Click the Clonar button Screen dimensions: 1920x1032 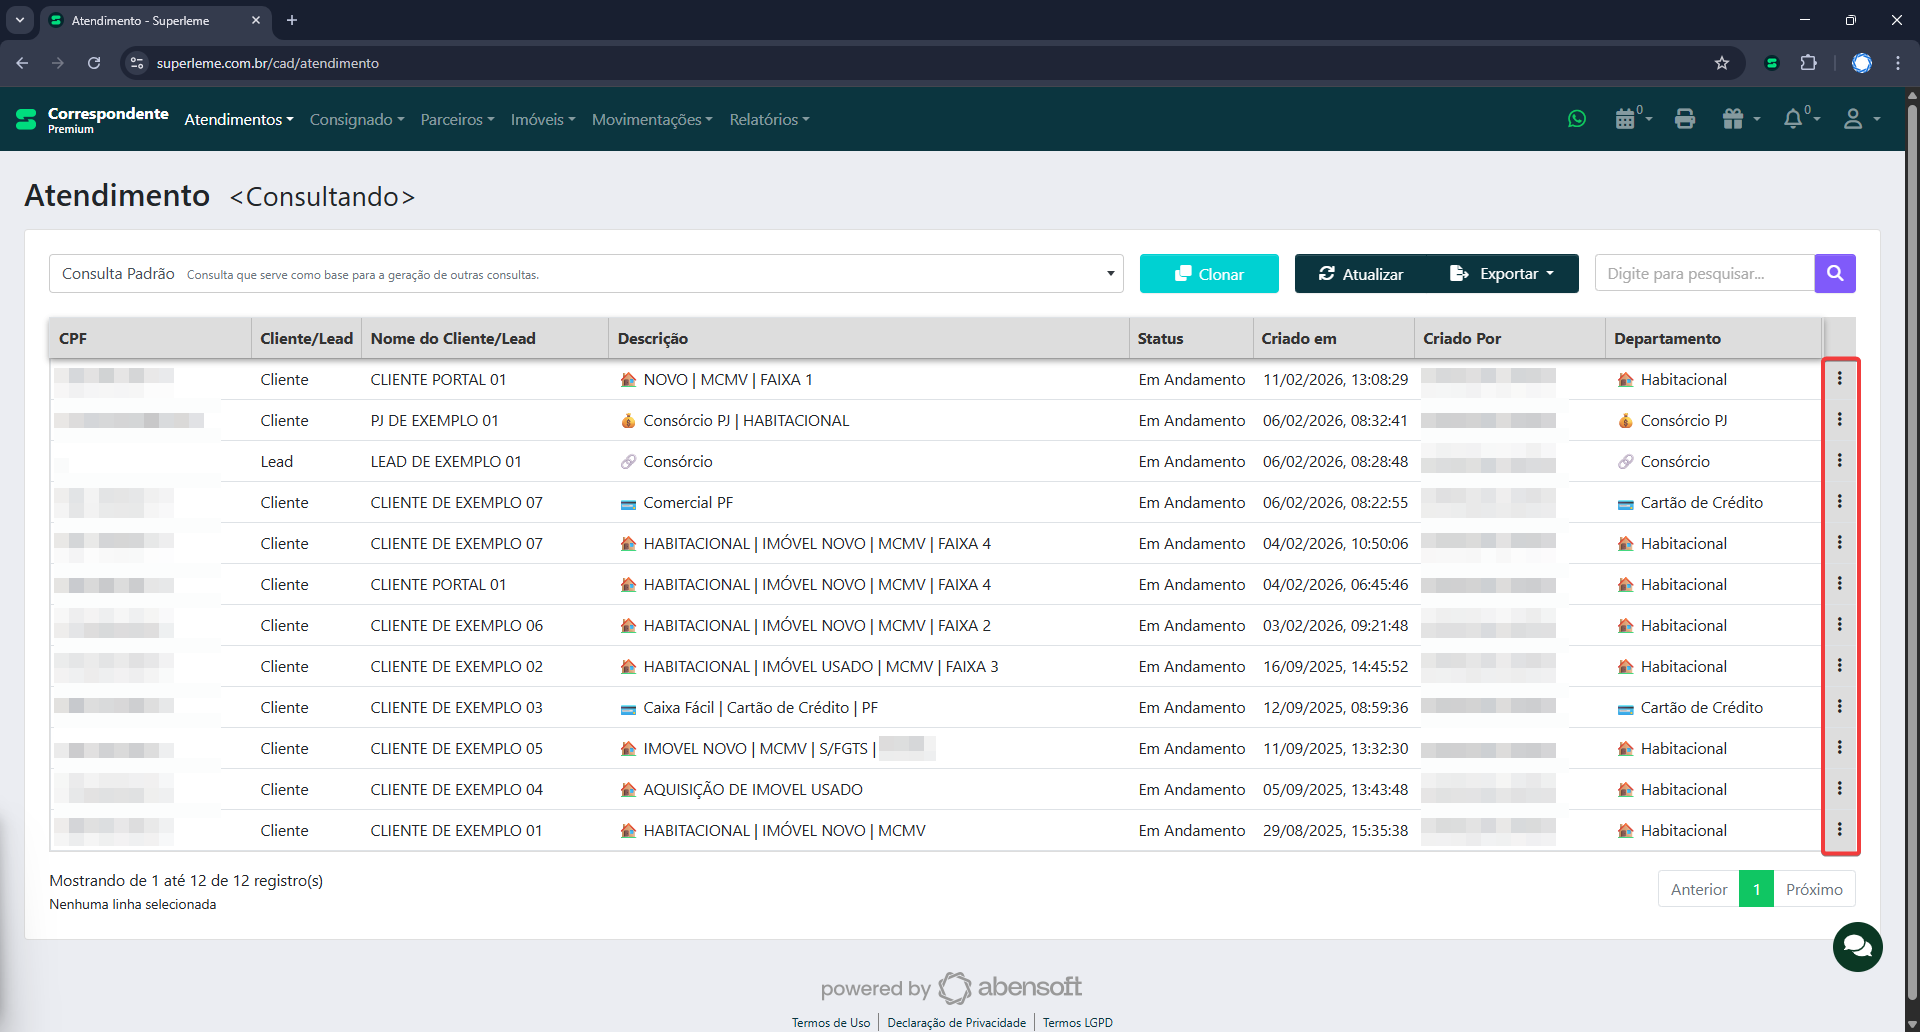(x=1209, y=274)
